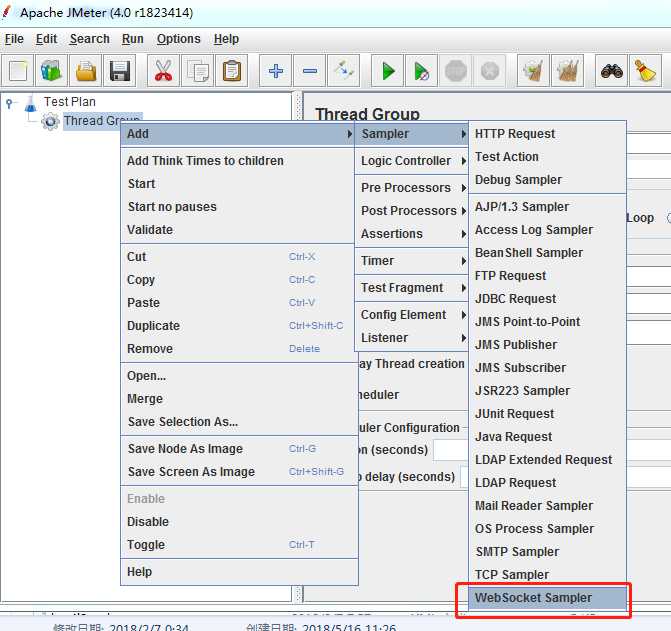Pick JDBC Request sampler
Screen dimensions: 671x631
[548, 299]
